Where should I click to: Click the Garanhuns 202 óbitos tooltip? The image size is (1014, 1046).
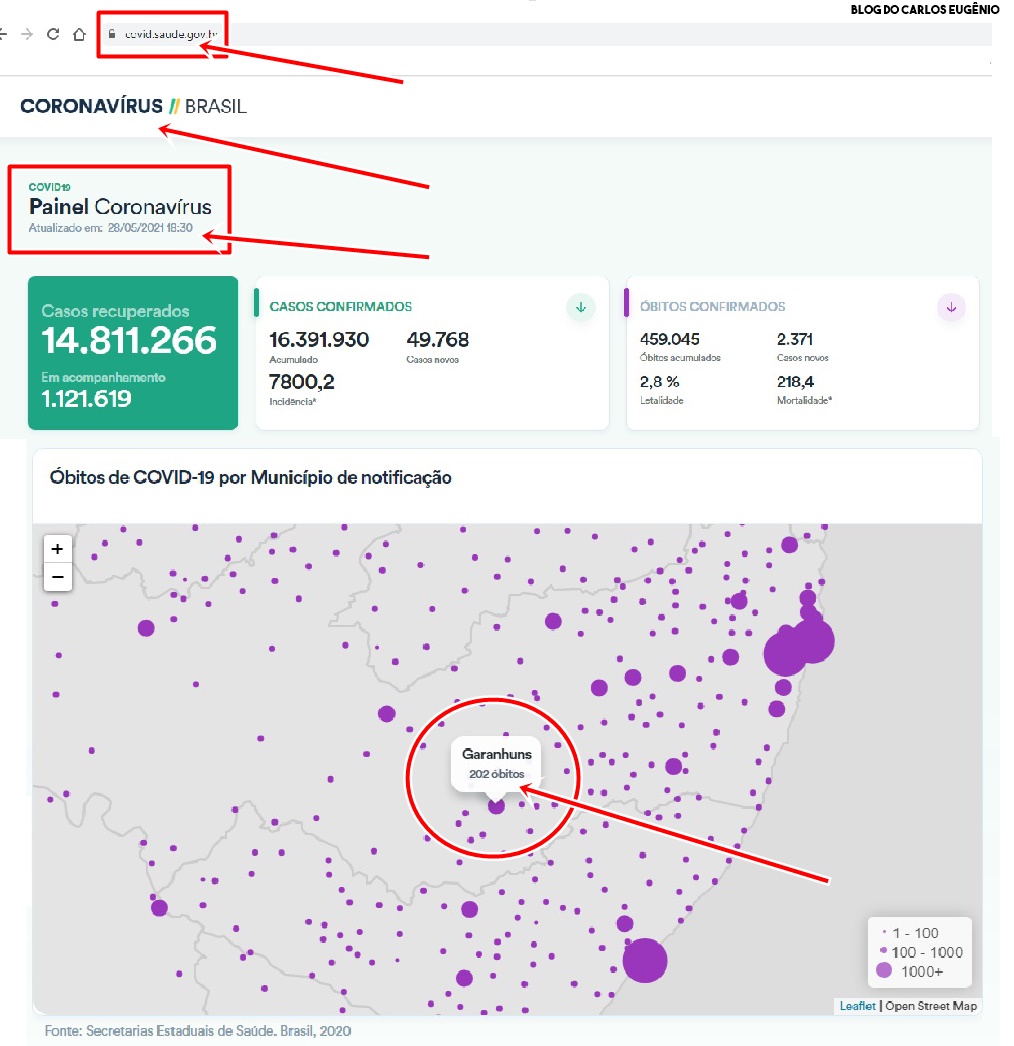click(x=496, y=763)
